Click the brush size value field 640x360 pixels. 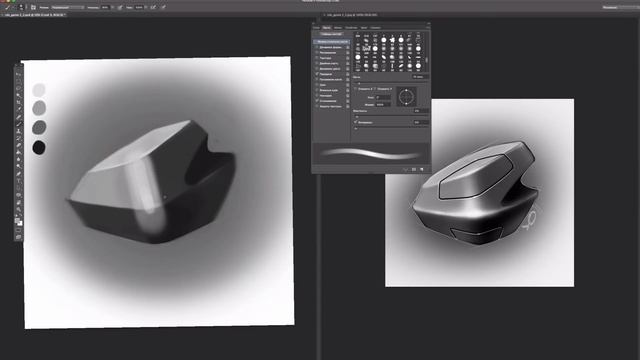click(x=420, y=77)
